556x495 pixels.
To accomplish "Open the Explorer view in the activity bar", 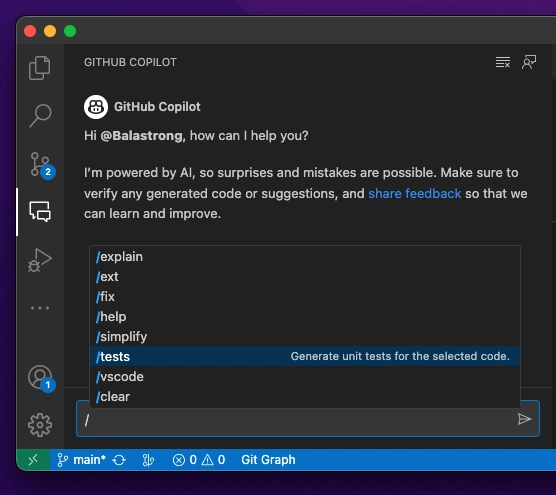I will coord(40,68).
